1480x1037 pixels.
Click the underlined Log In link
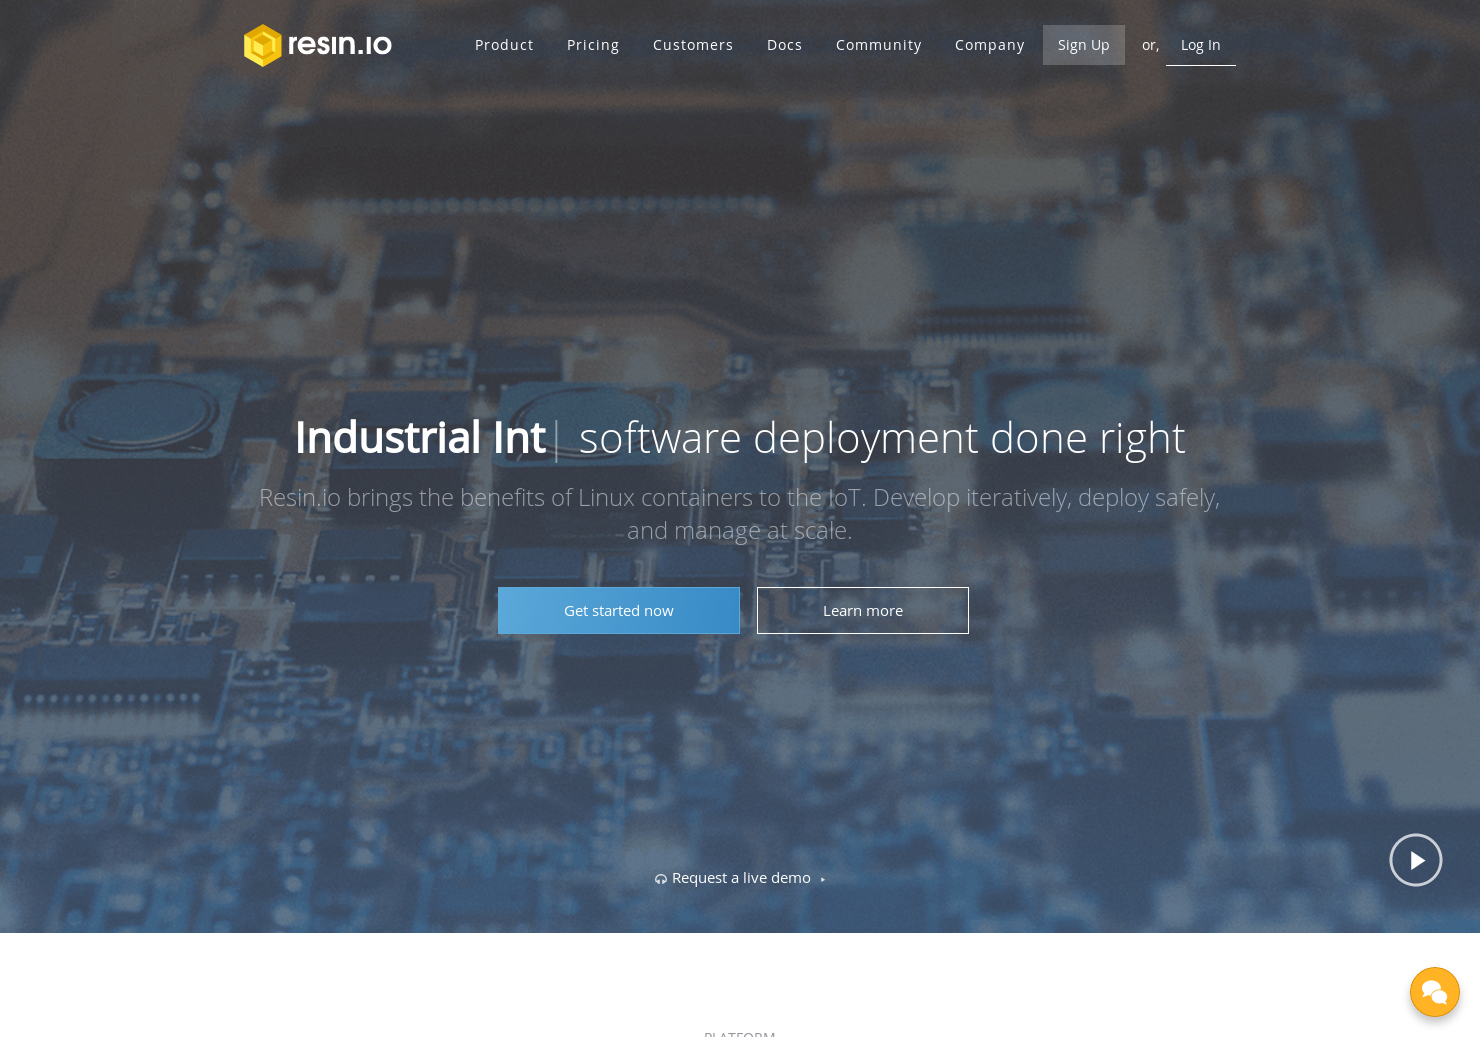[x=1201, y=45]
